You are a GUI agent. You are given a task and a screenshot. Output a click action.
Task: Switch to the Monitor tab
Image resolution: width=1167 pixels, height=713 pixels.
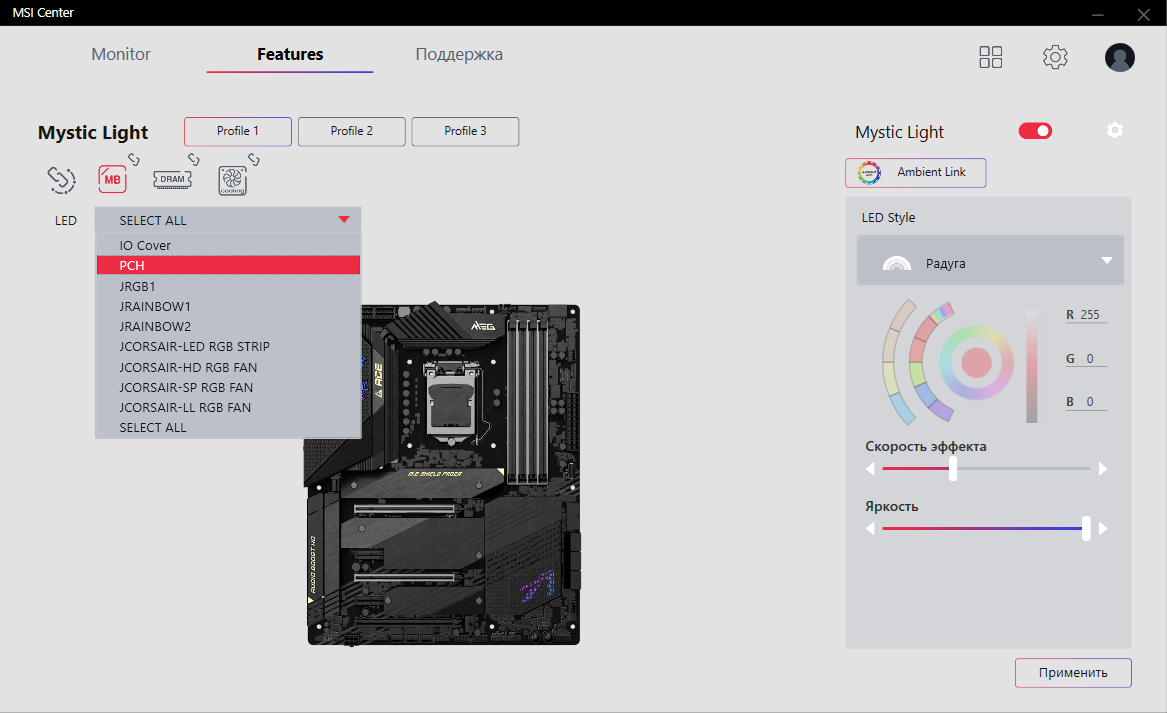tap(121, 54)
